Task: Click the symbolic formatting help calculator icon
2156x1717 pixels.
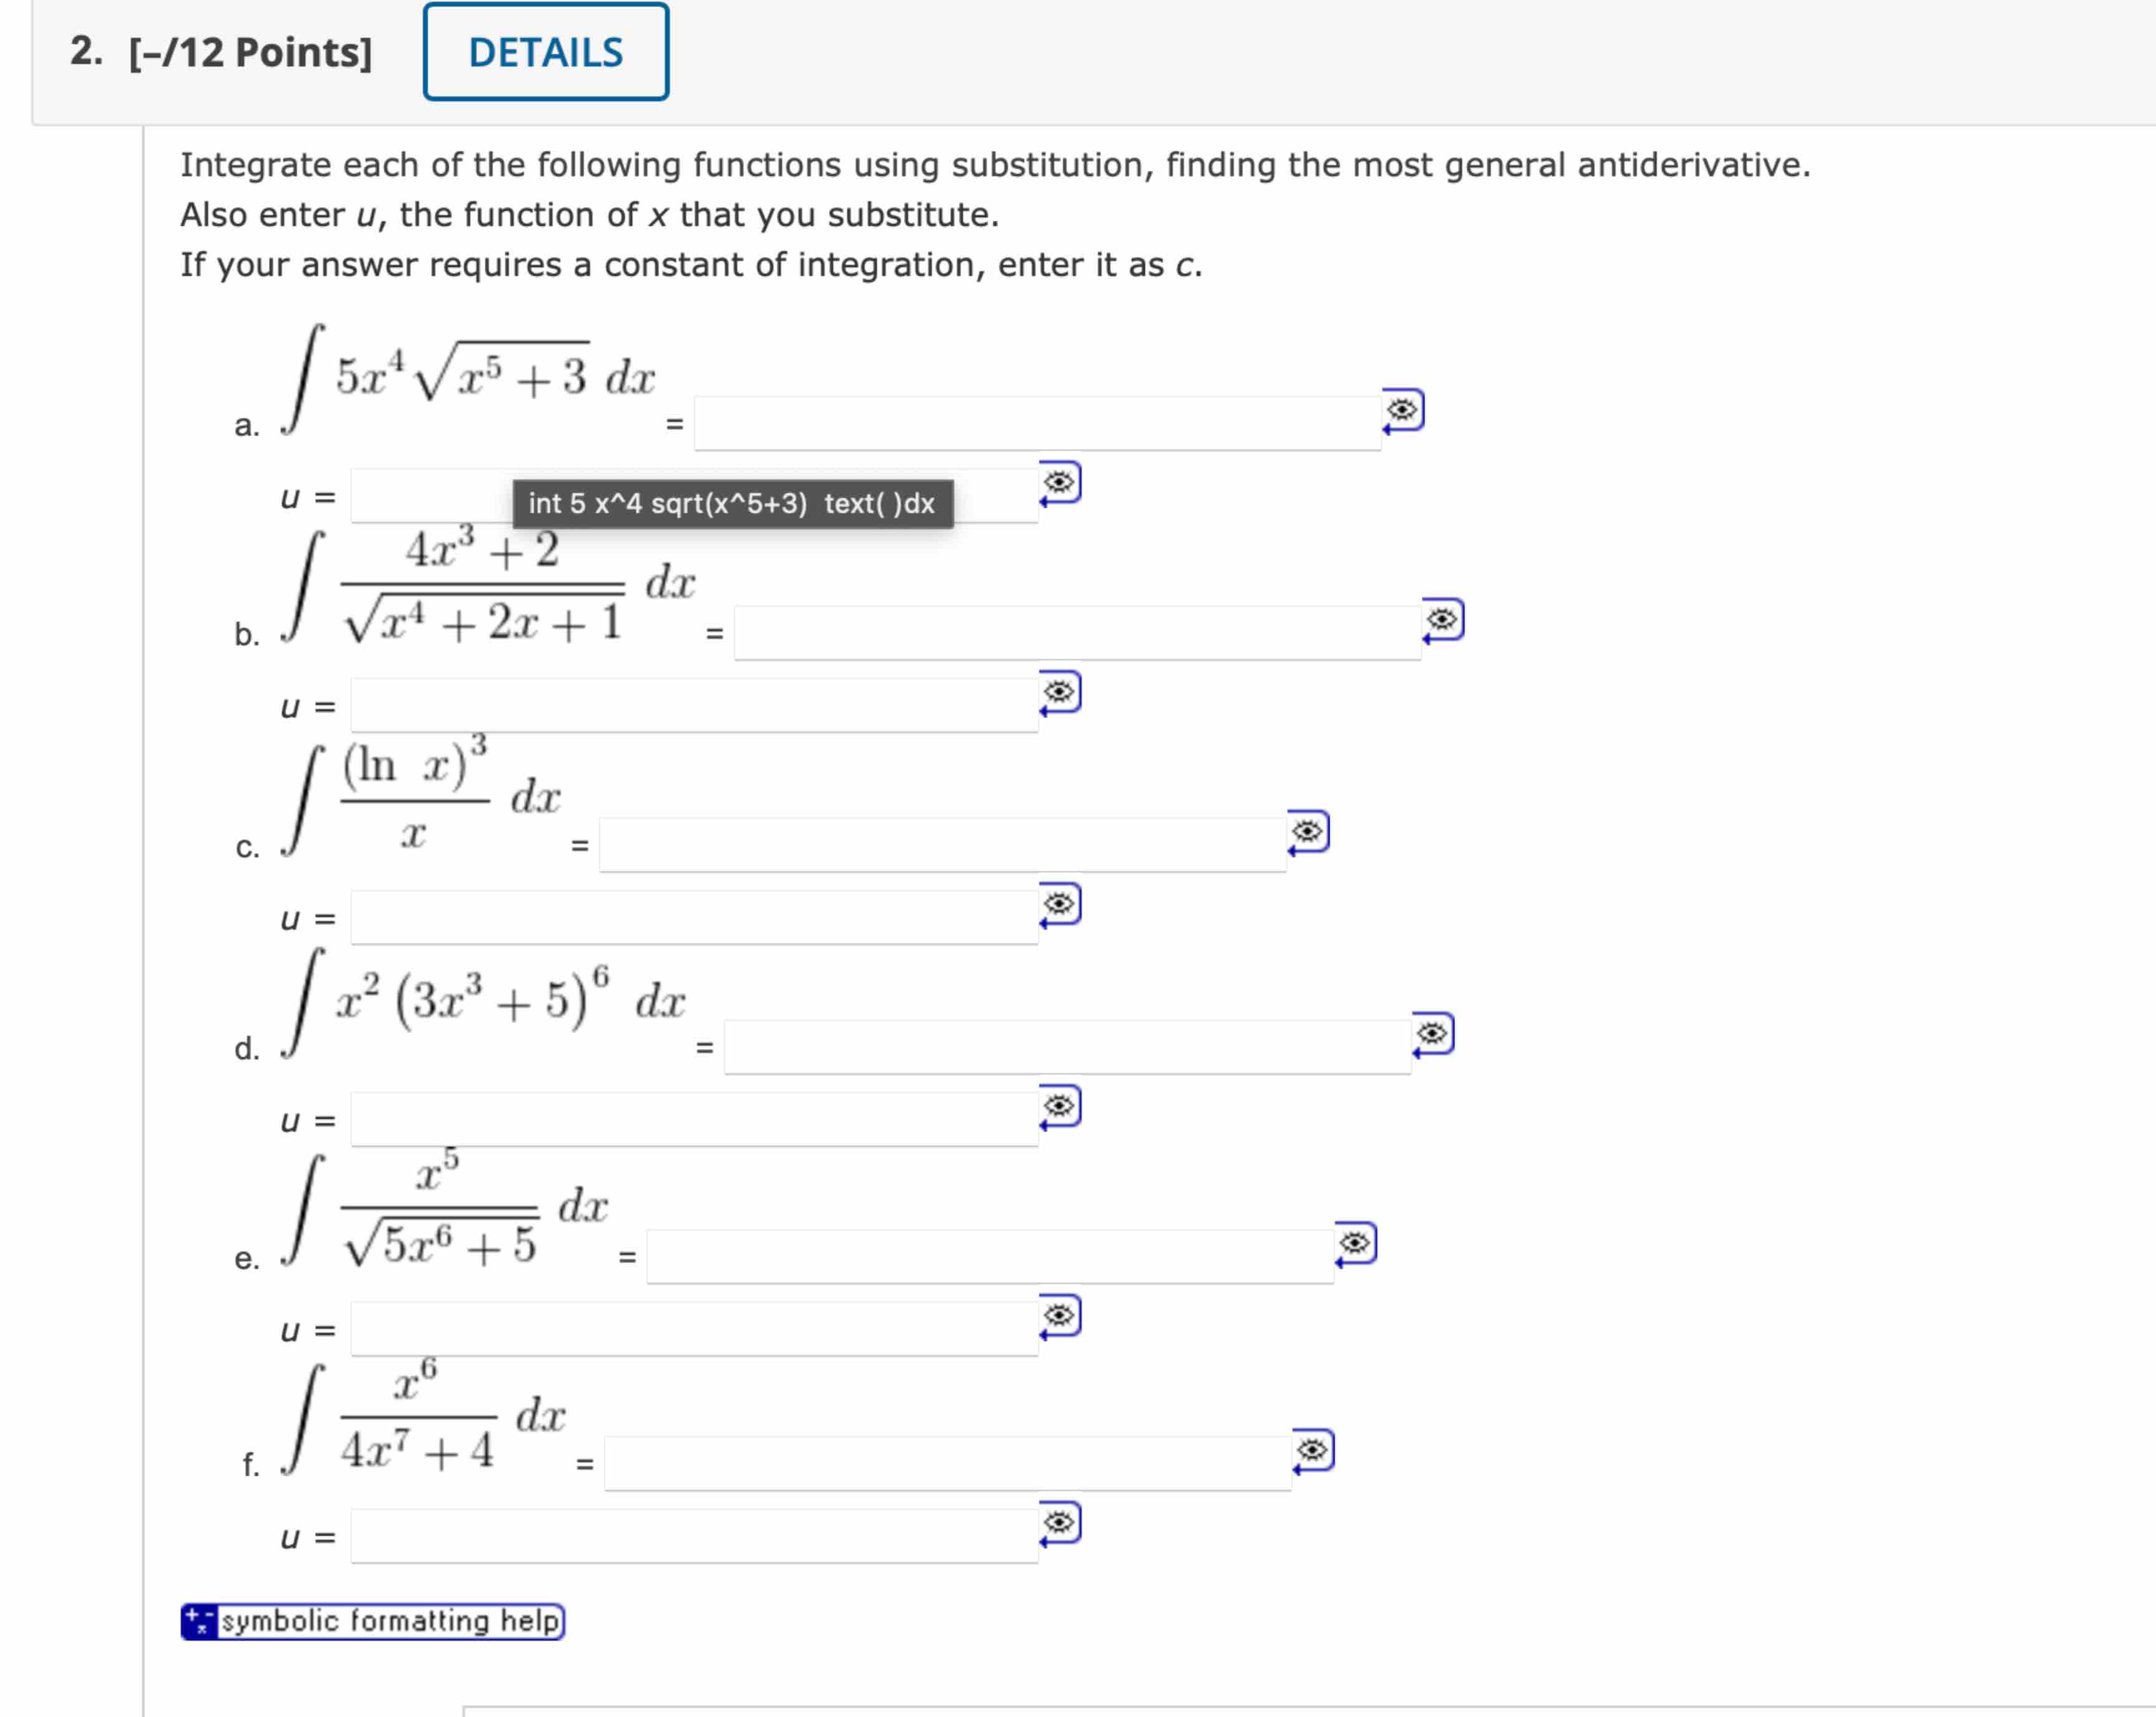Action: 199,1621
